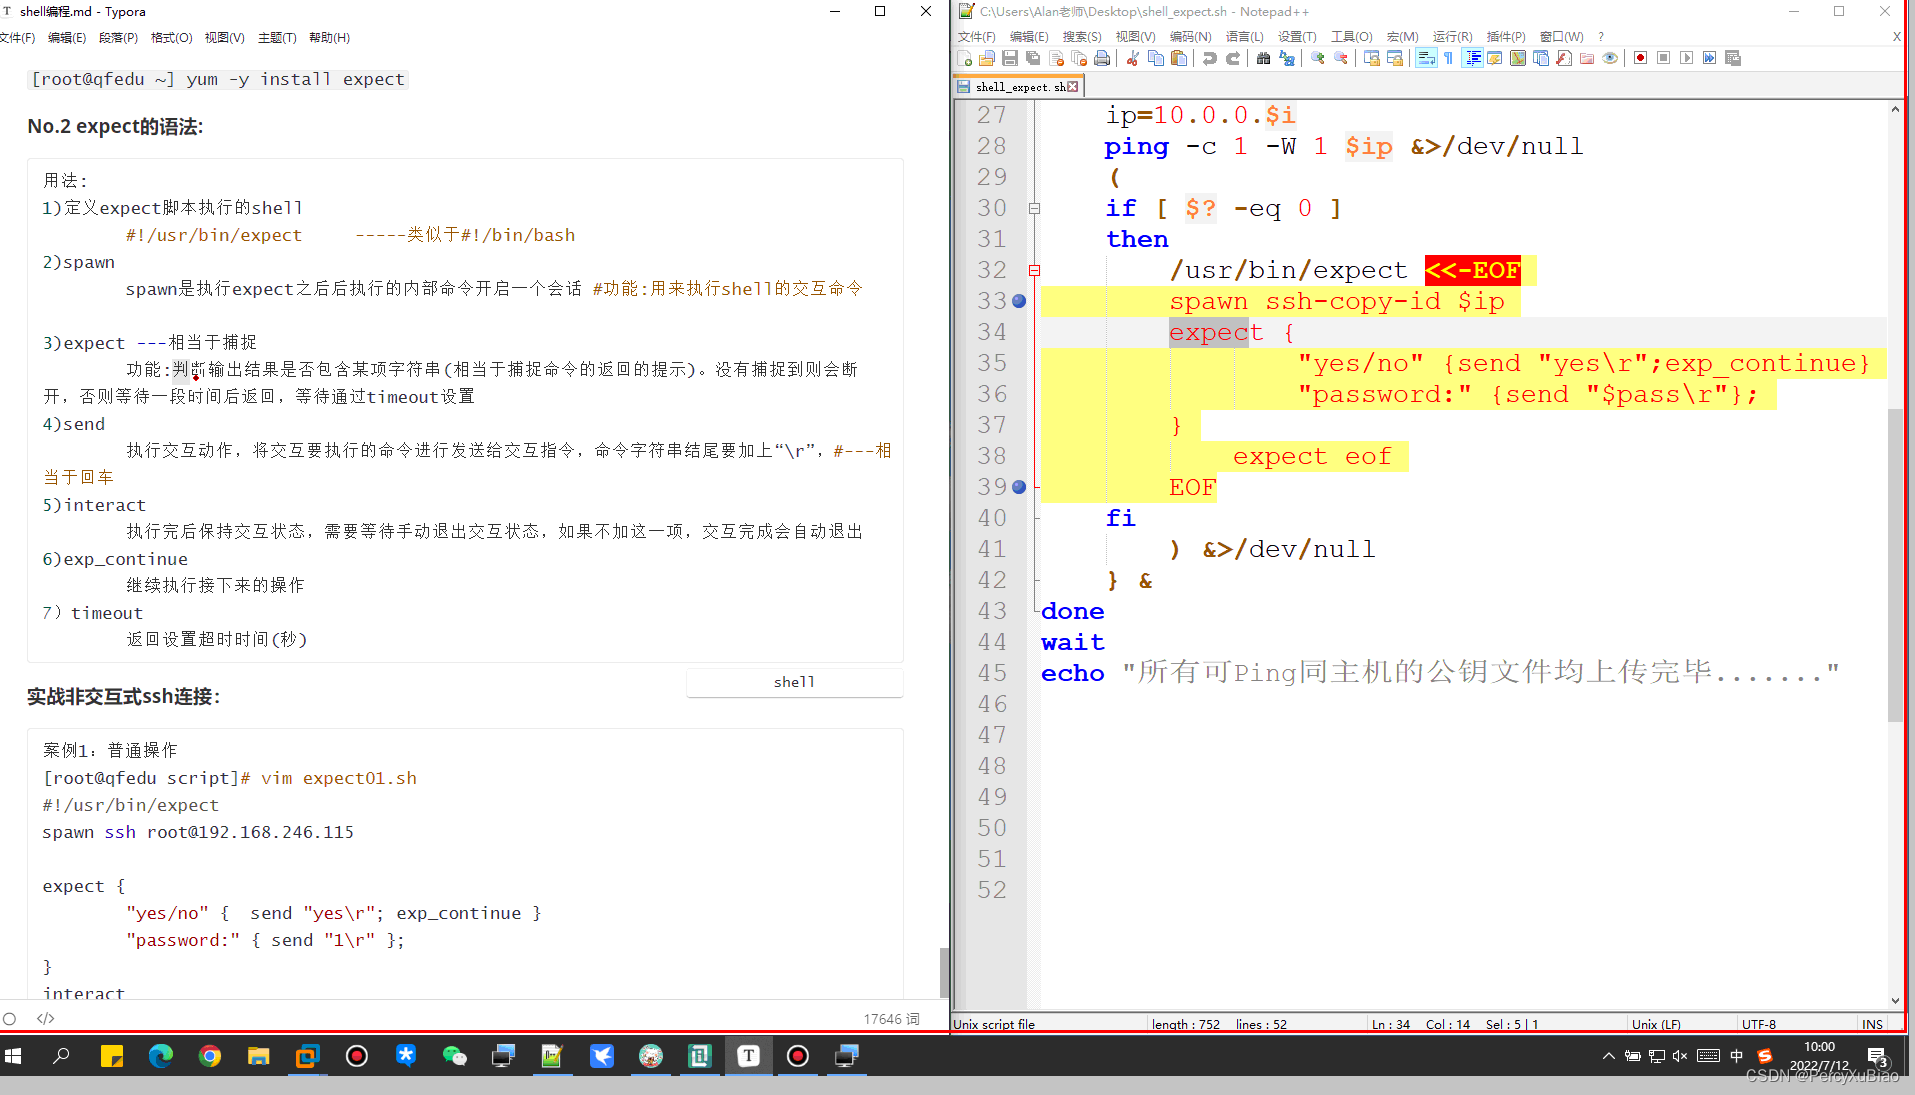
Task: Paste clipboard contents using the paste icon
Action: 1178,57
